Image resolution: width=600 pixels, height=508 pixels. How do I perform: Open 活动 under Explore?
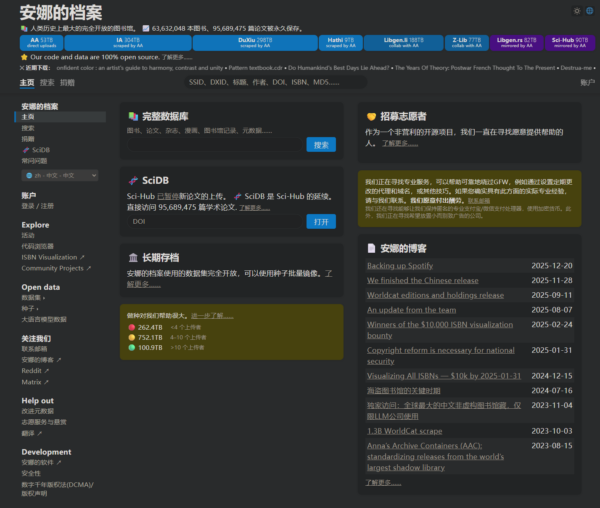pos(28,235)
